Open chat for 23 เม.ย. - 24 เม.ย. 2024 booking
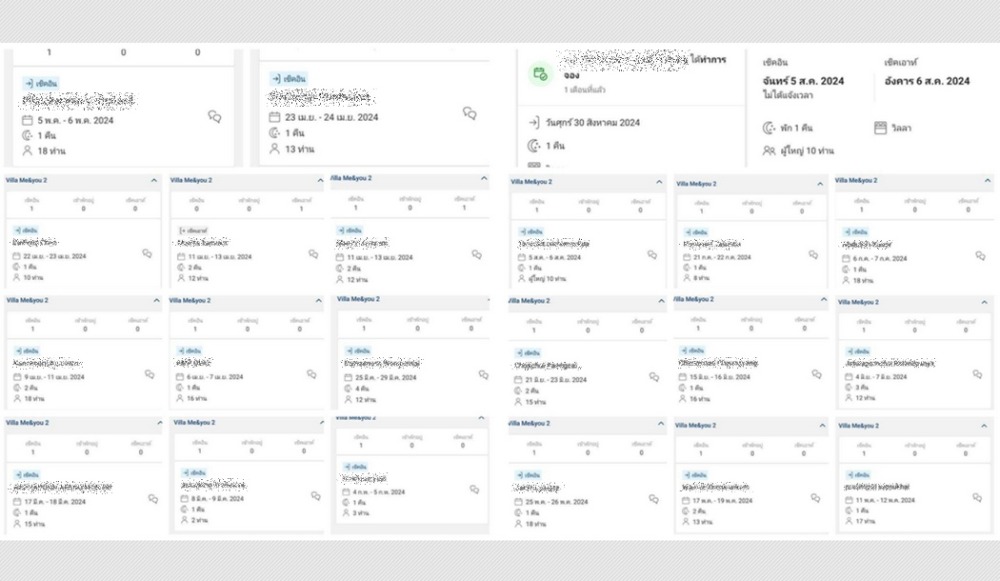Screen dimensions: 1000x581 click(x=470, y=114)
